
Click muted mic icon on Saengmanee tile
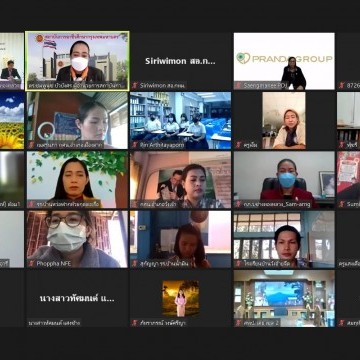coord(238,86)
